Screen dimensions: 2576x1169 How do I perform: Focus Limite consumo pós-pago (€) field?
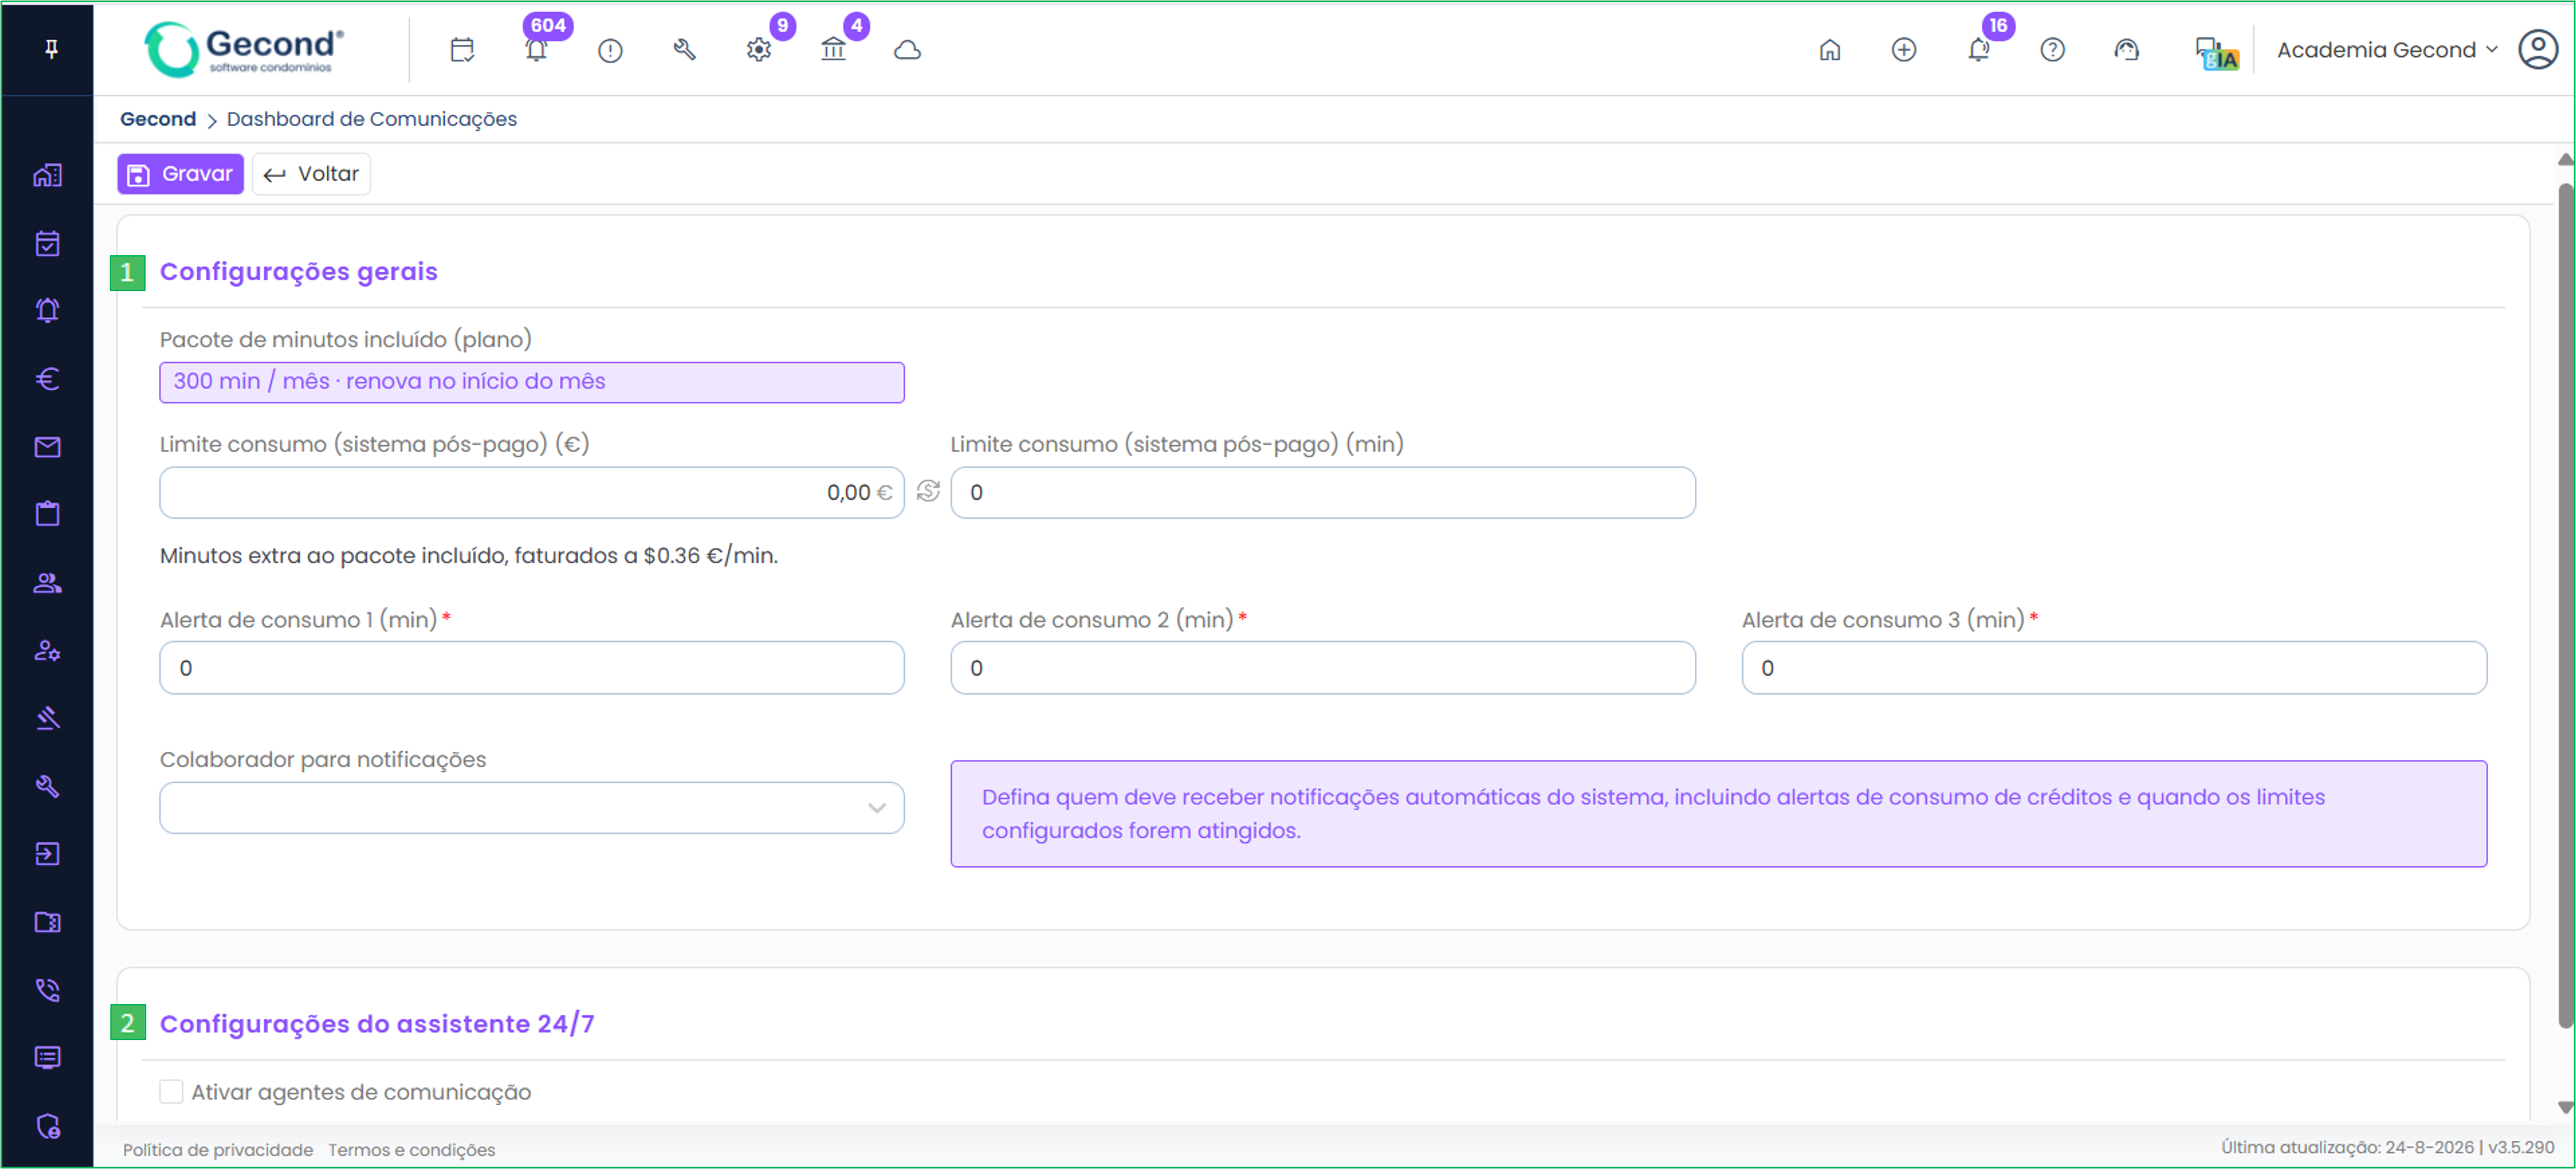tap(531, 492)
